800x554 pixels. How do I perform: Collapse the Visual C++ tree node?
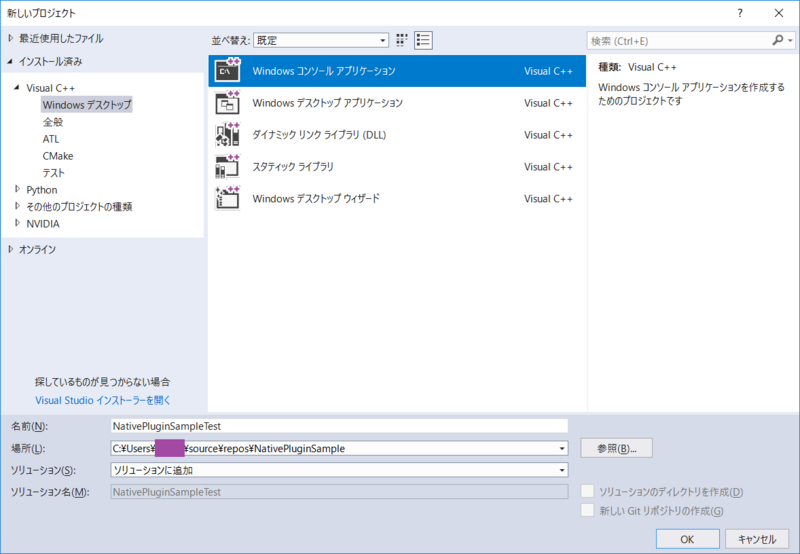(17, 88)
